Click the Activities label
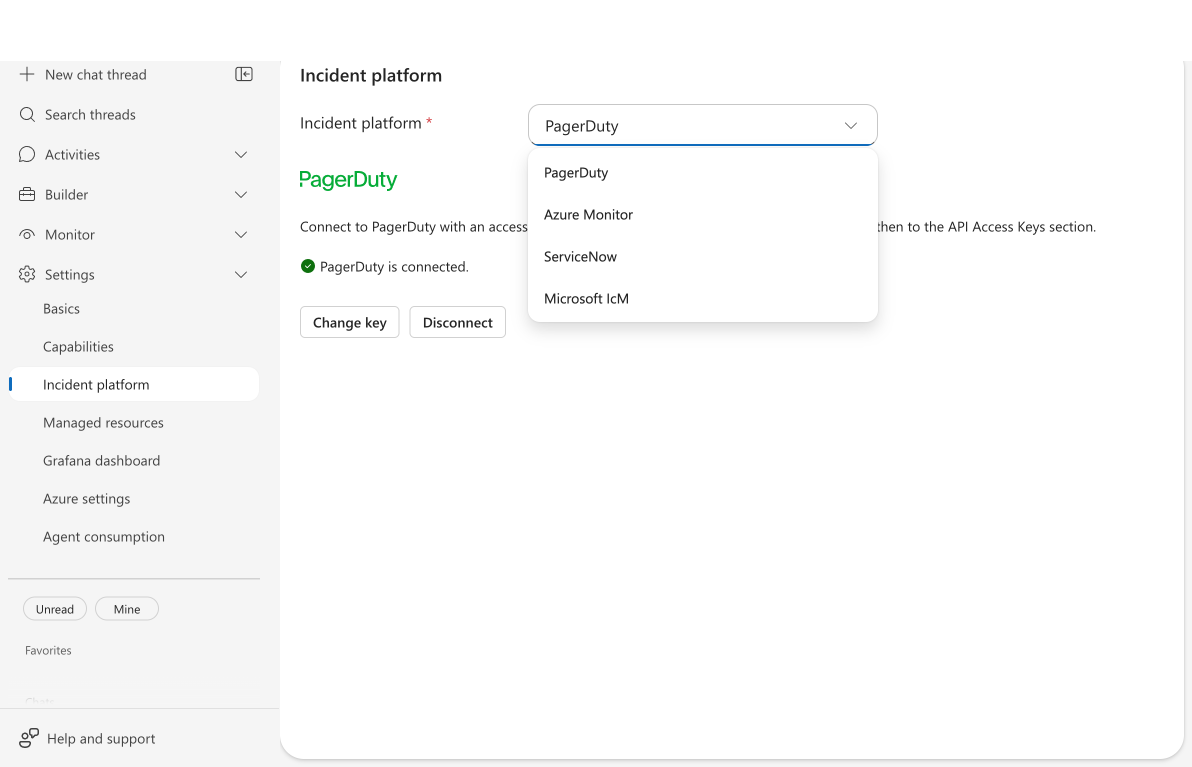 (72, 154)
